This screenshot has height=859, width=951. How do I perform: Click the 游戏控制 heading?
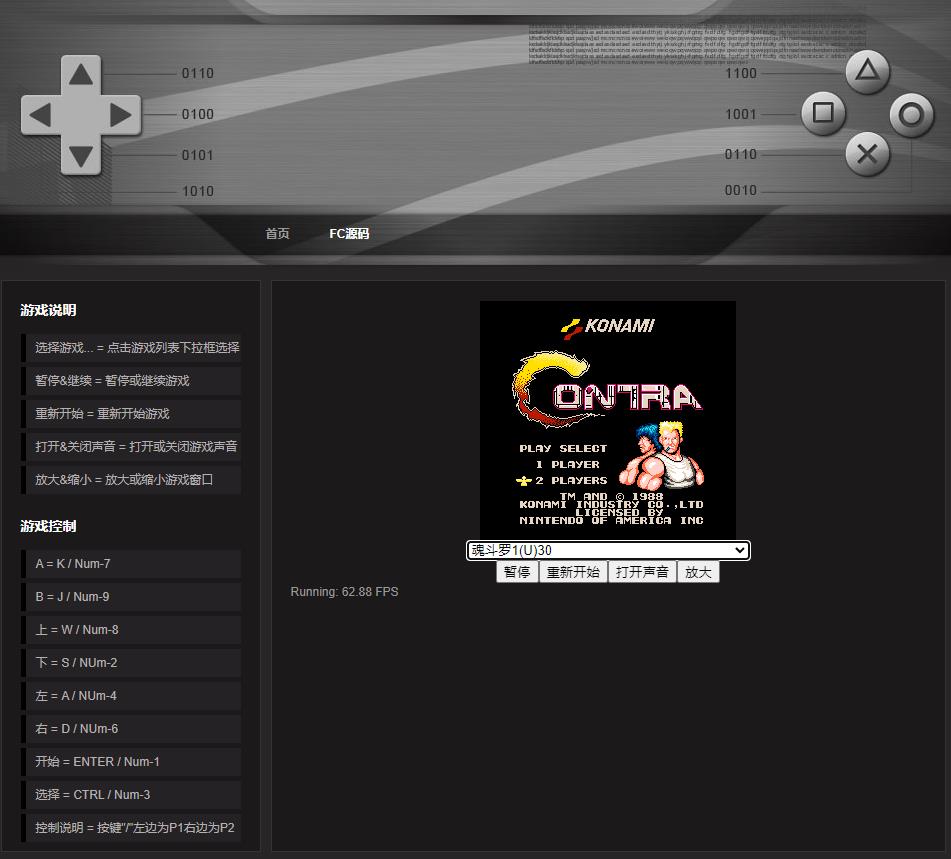(49, 526)
